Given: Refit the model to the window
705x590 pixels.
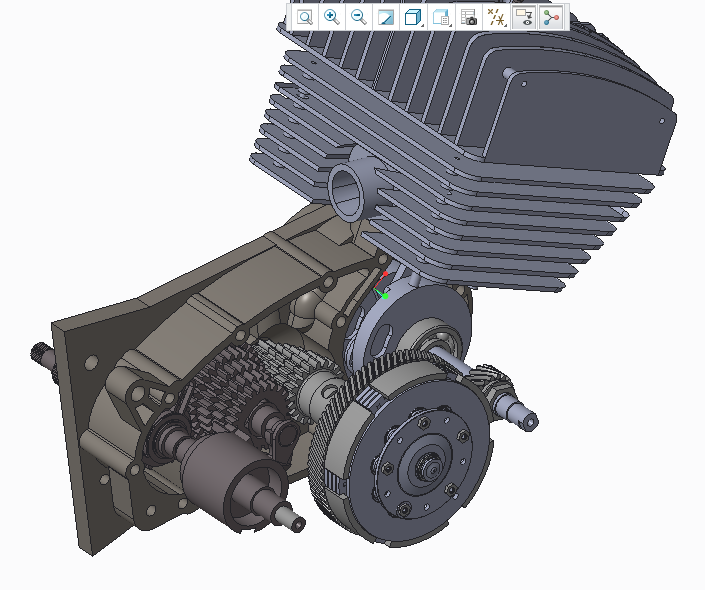Looking at the screenshot, I should [x=305, y=18].
